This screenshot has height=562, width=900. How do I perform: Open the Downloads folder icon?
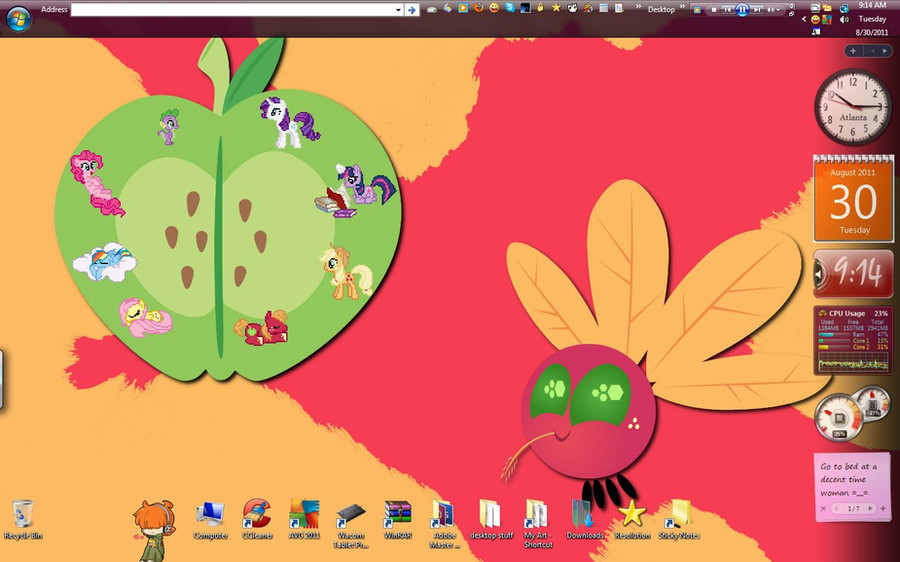[585, 520]
